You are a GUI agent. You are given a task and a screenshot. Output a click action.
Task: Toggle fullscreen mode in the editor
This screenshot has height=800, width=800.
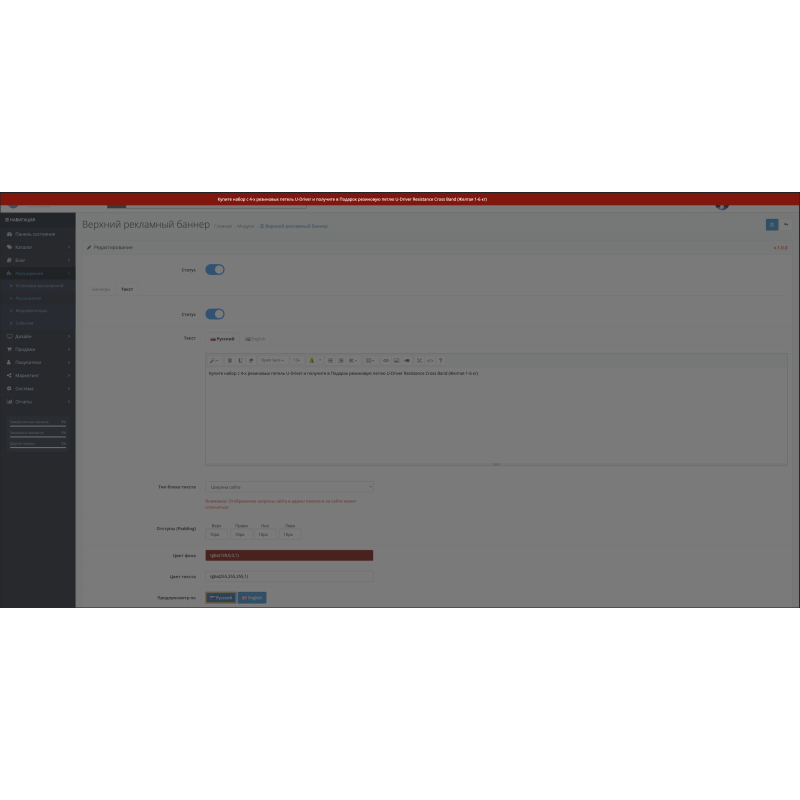[x=419, y=360]
